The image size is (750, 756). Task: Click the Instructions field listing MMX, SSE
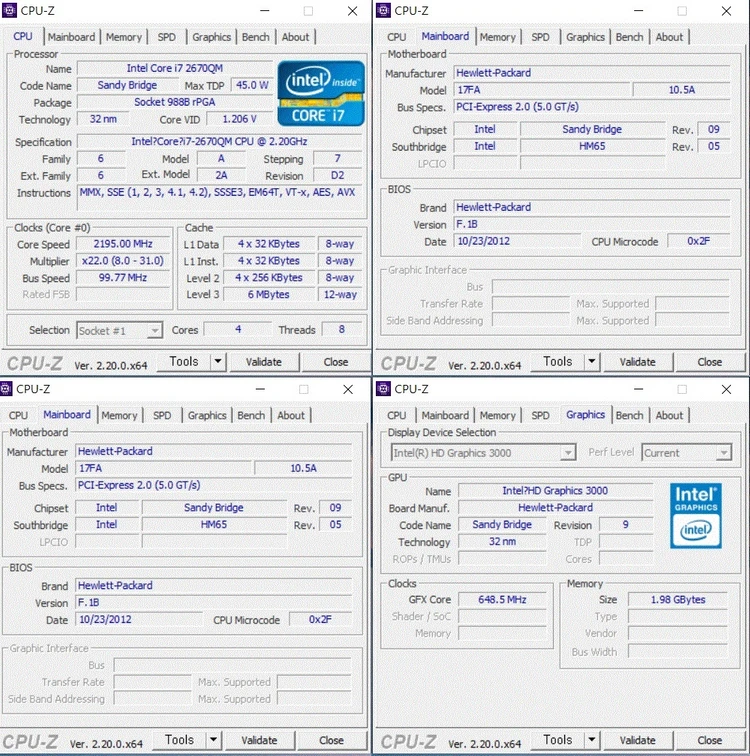(x=220, y=199)
